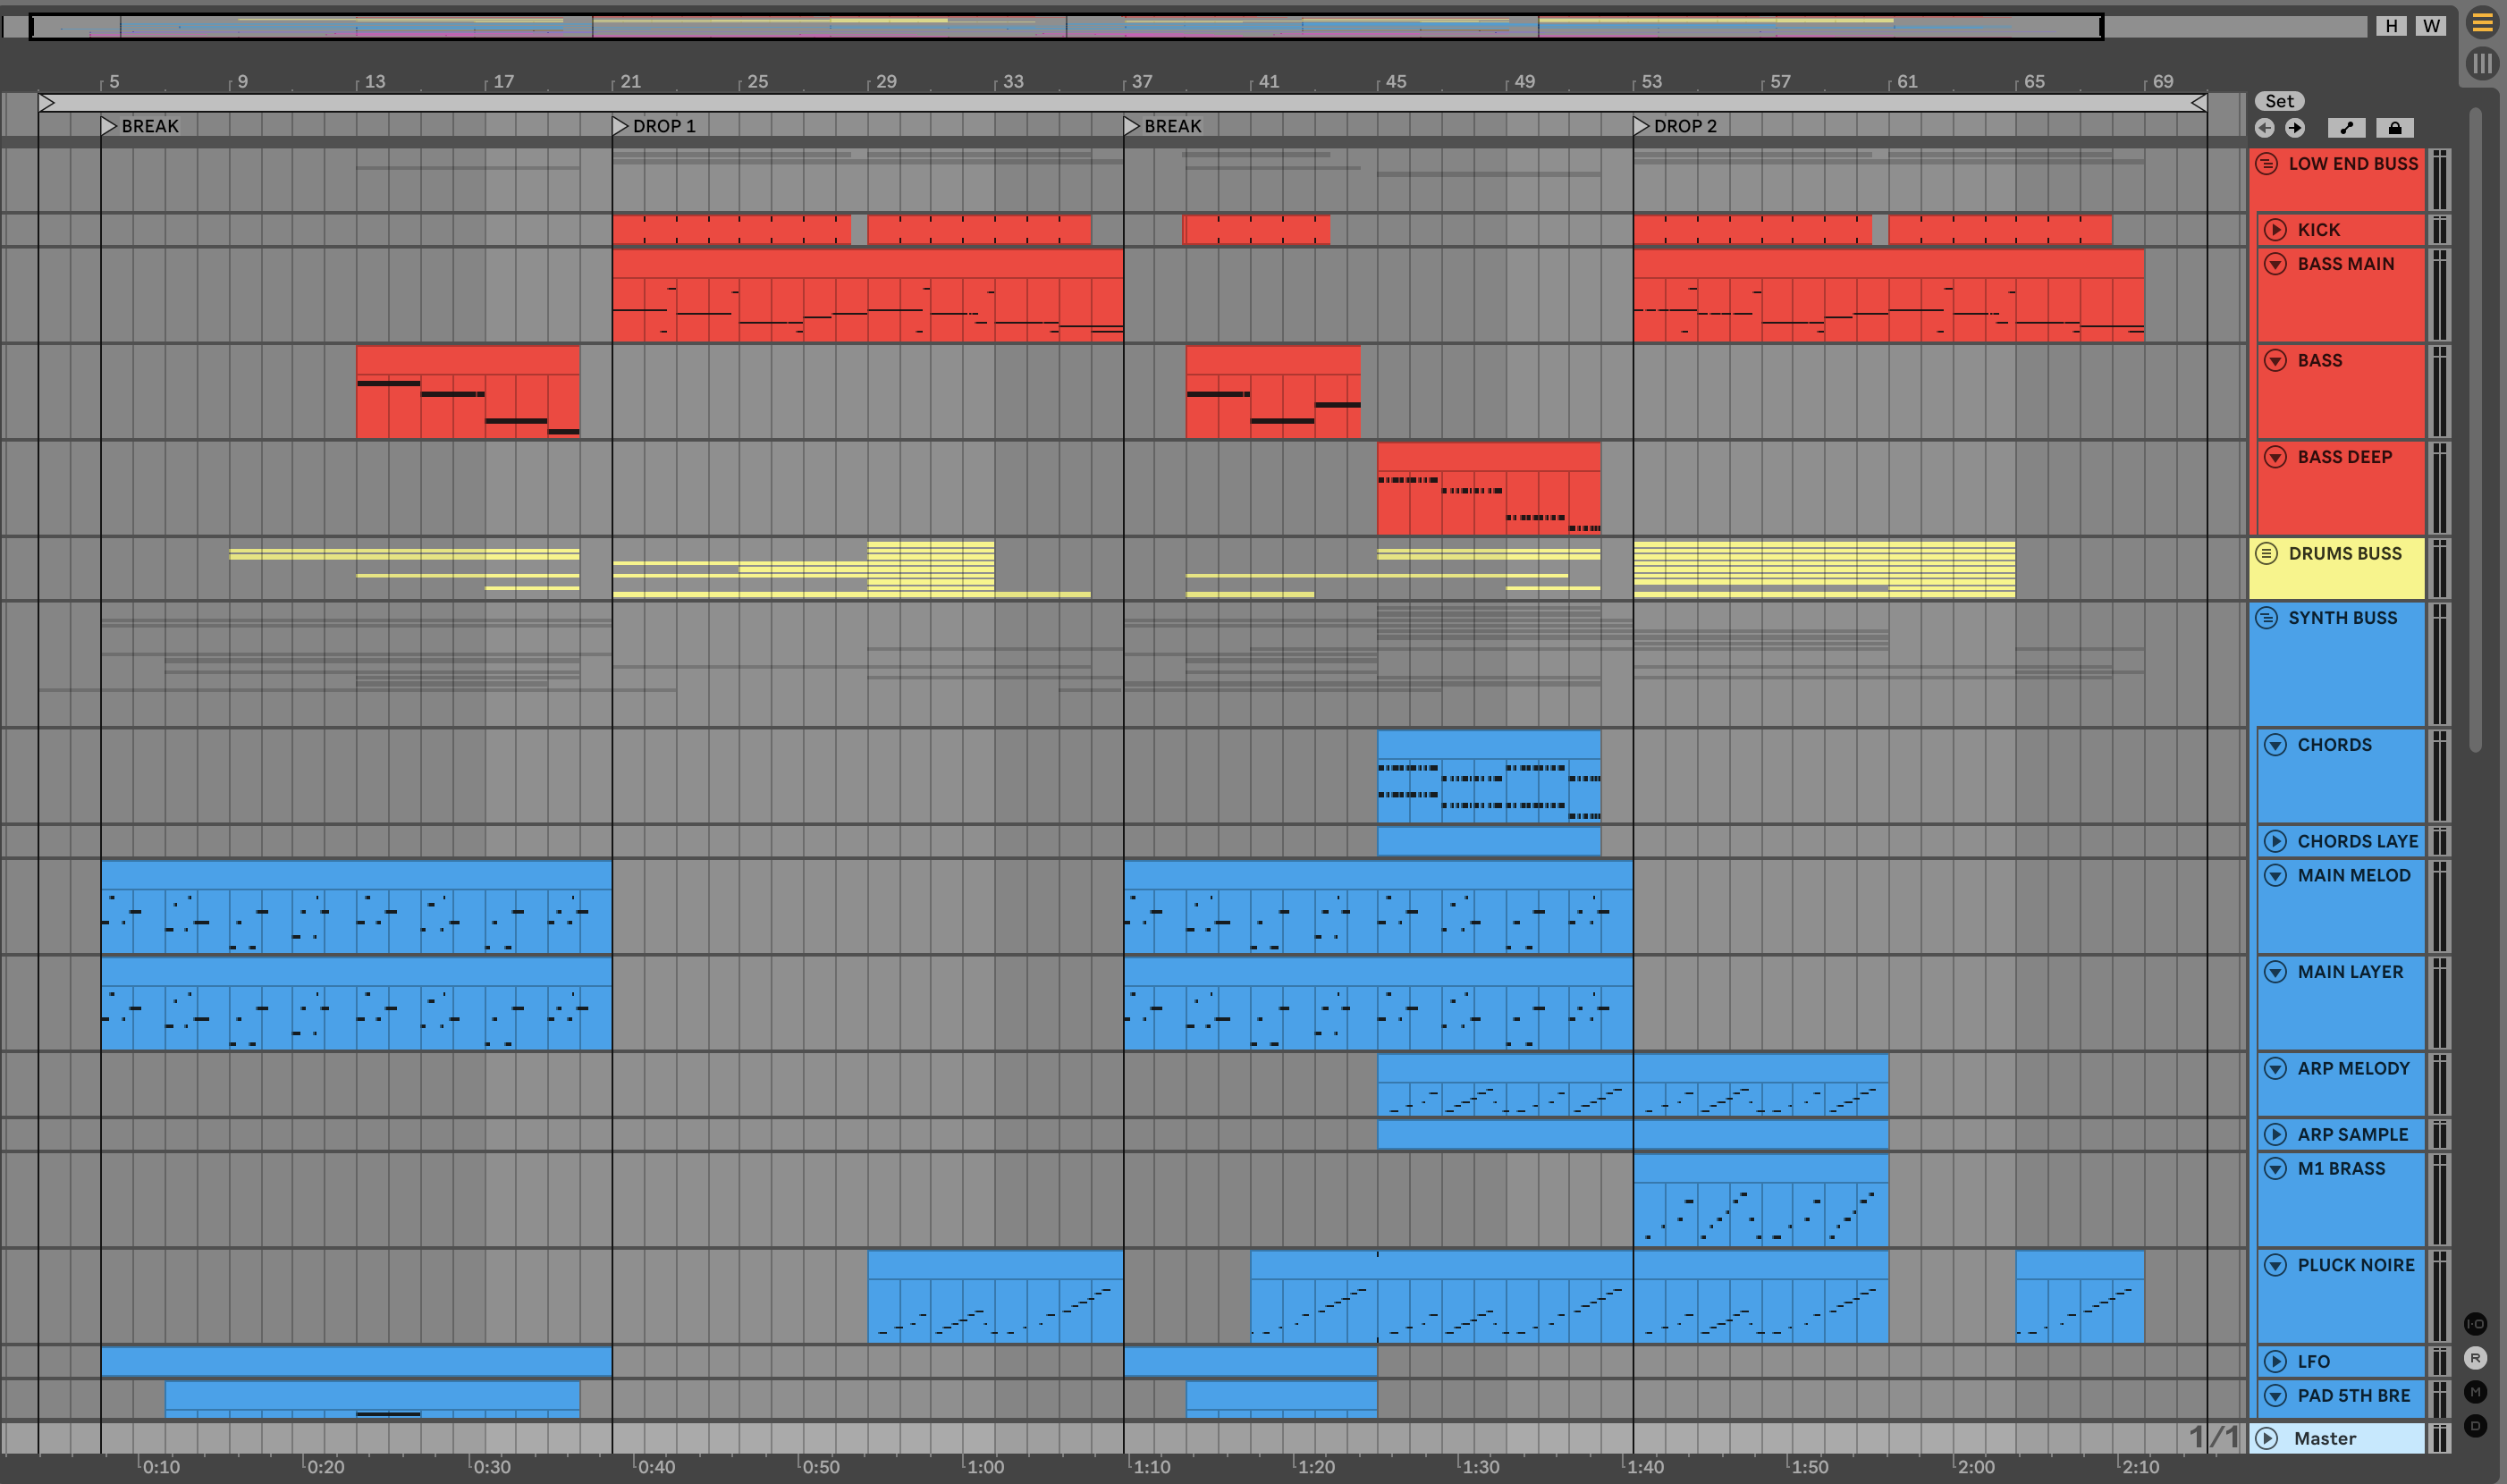
Task: Switch to Session View selector icon
Action: pos(2482,64)
